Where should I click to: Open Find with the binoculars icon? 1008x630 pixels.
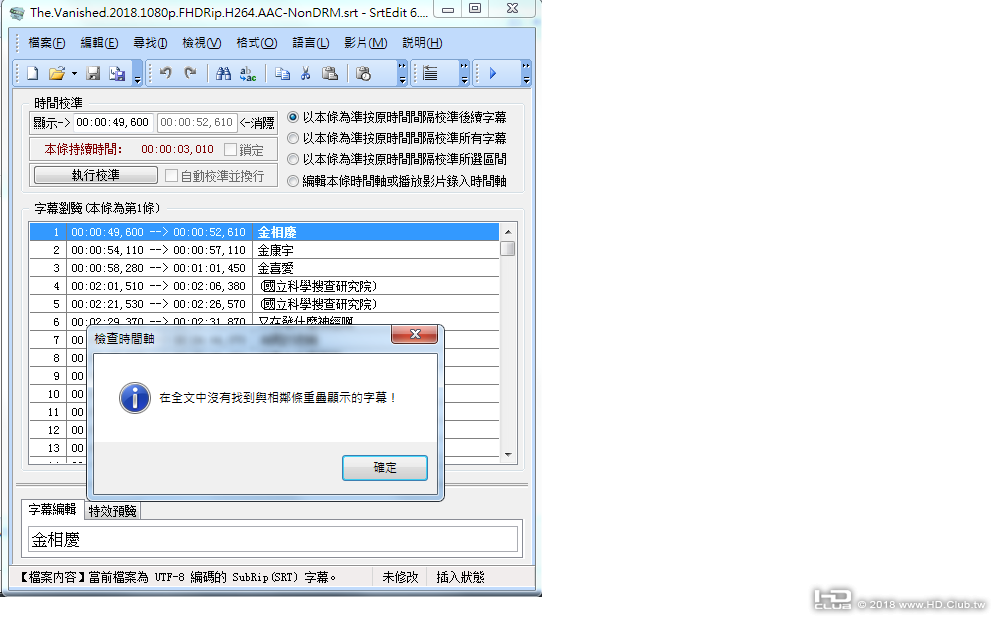pos(223,74)
